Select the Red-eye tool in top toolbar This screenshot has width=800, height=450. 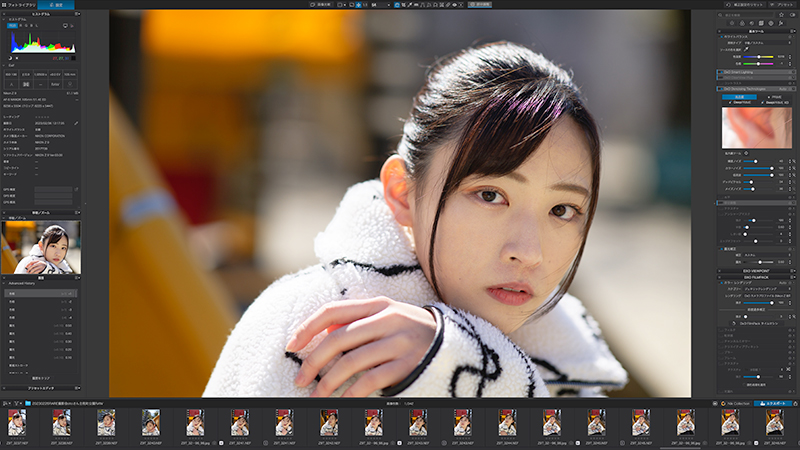coord(455,5)
